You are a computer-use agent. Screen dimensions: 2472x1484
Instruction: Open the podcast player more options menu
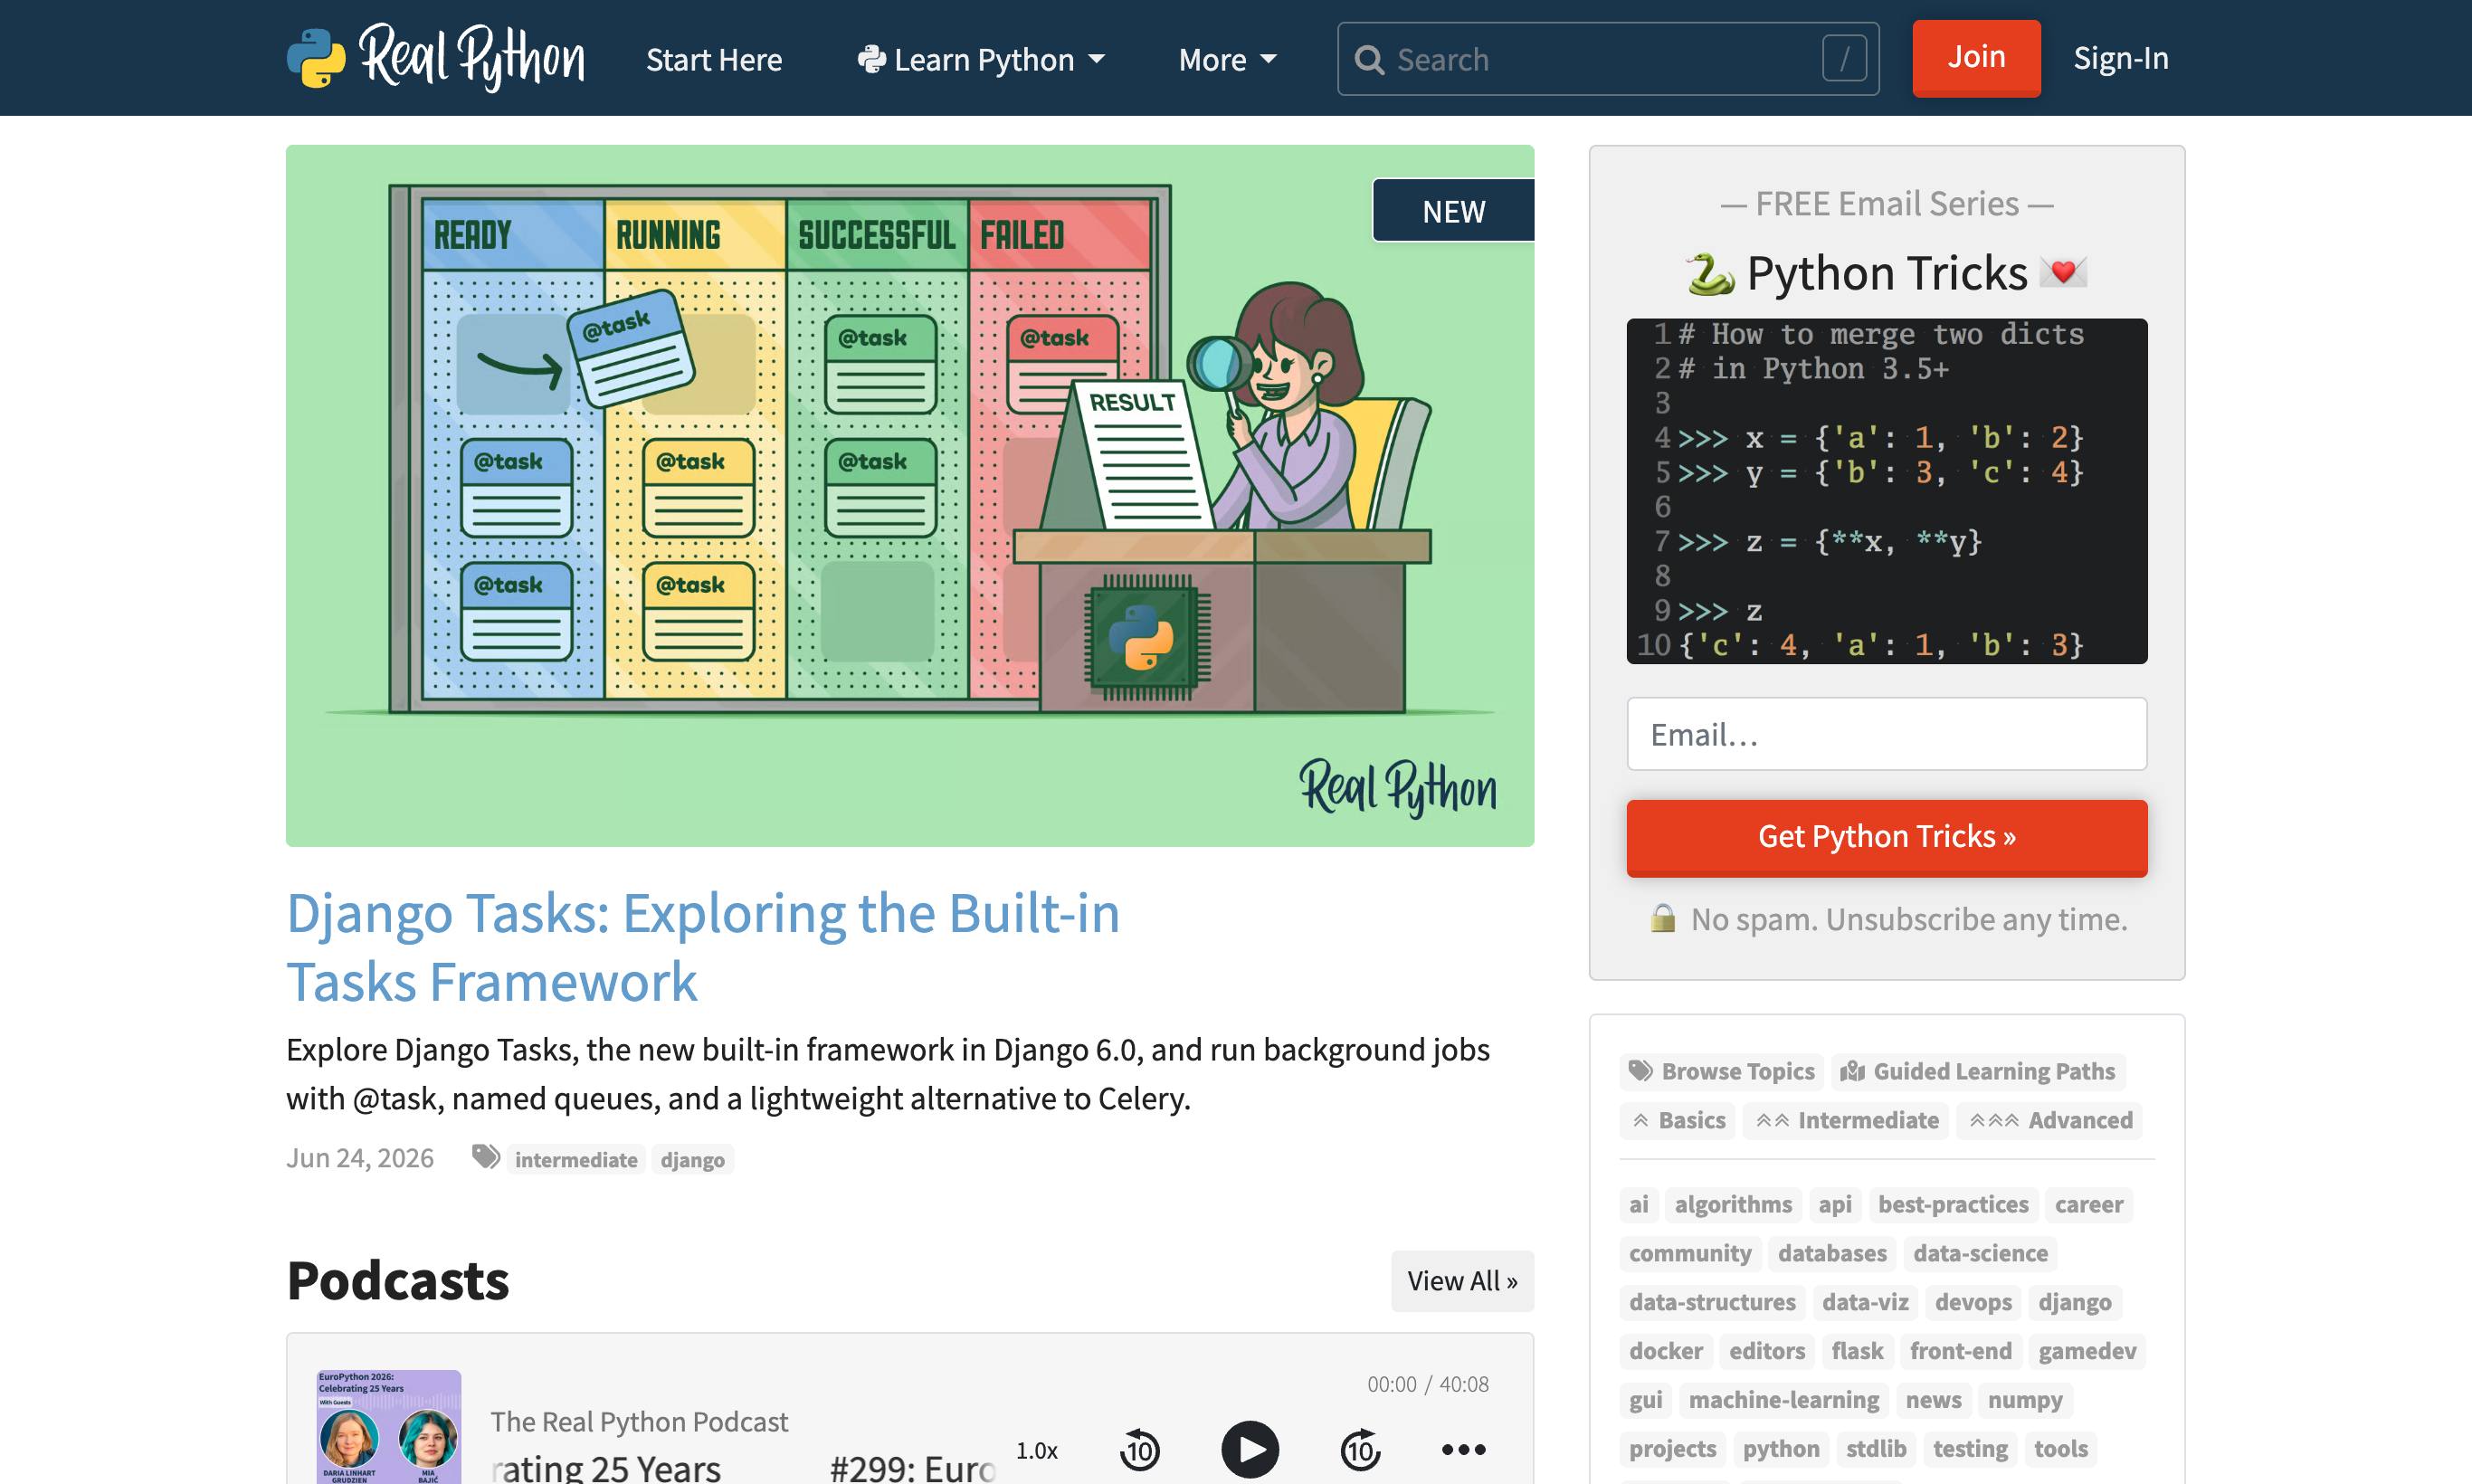pyautogui.click(x=1464, y=1449)
